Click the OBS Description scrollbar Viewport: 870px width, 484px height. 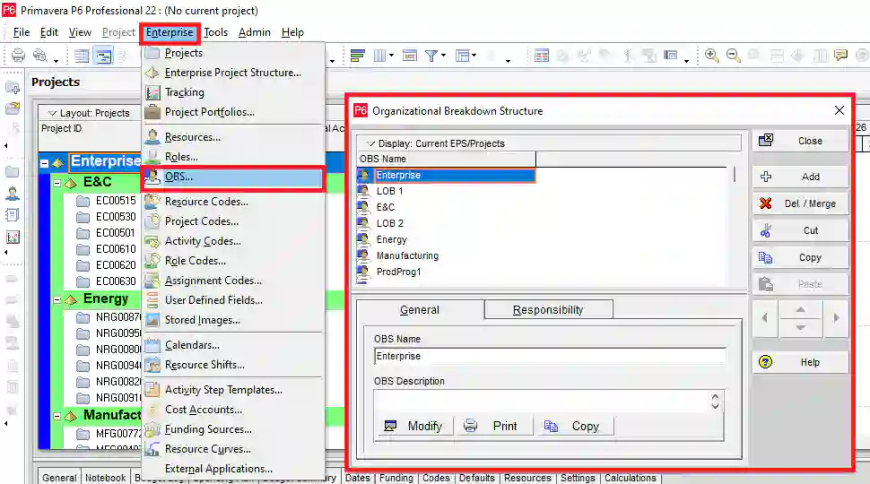tap(715, 401)
